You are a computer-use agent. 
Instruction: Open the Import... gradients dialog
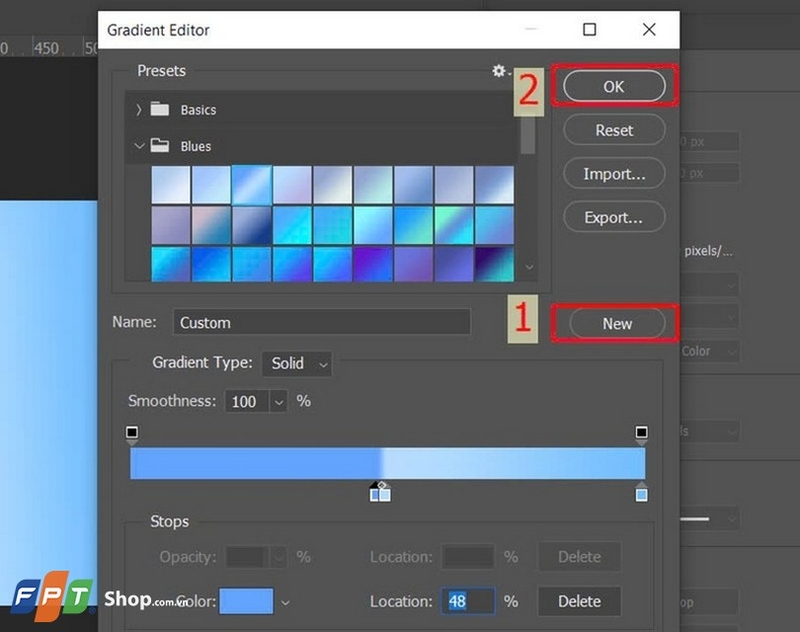point(614,174)
